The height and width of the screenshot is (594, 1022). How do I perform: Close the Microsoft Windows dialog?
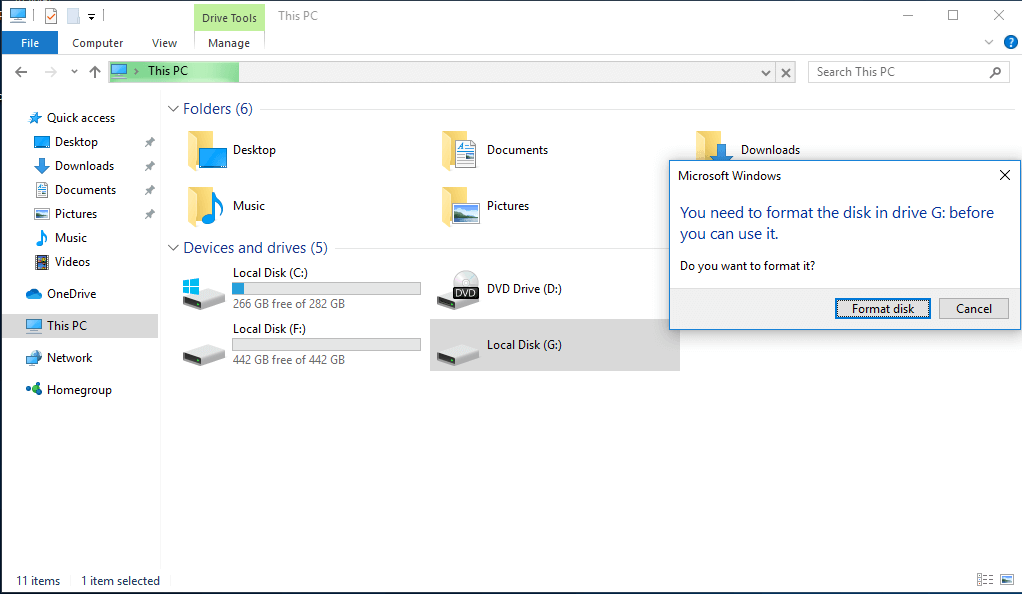coord(1004,175)
